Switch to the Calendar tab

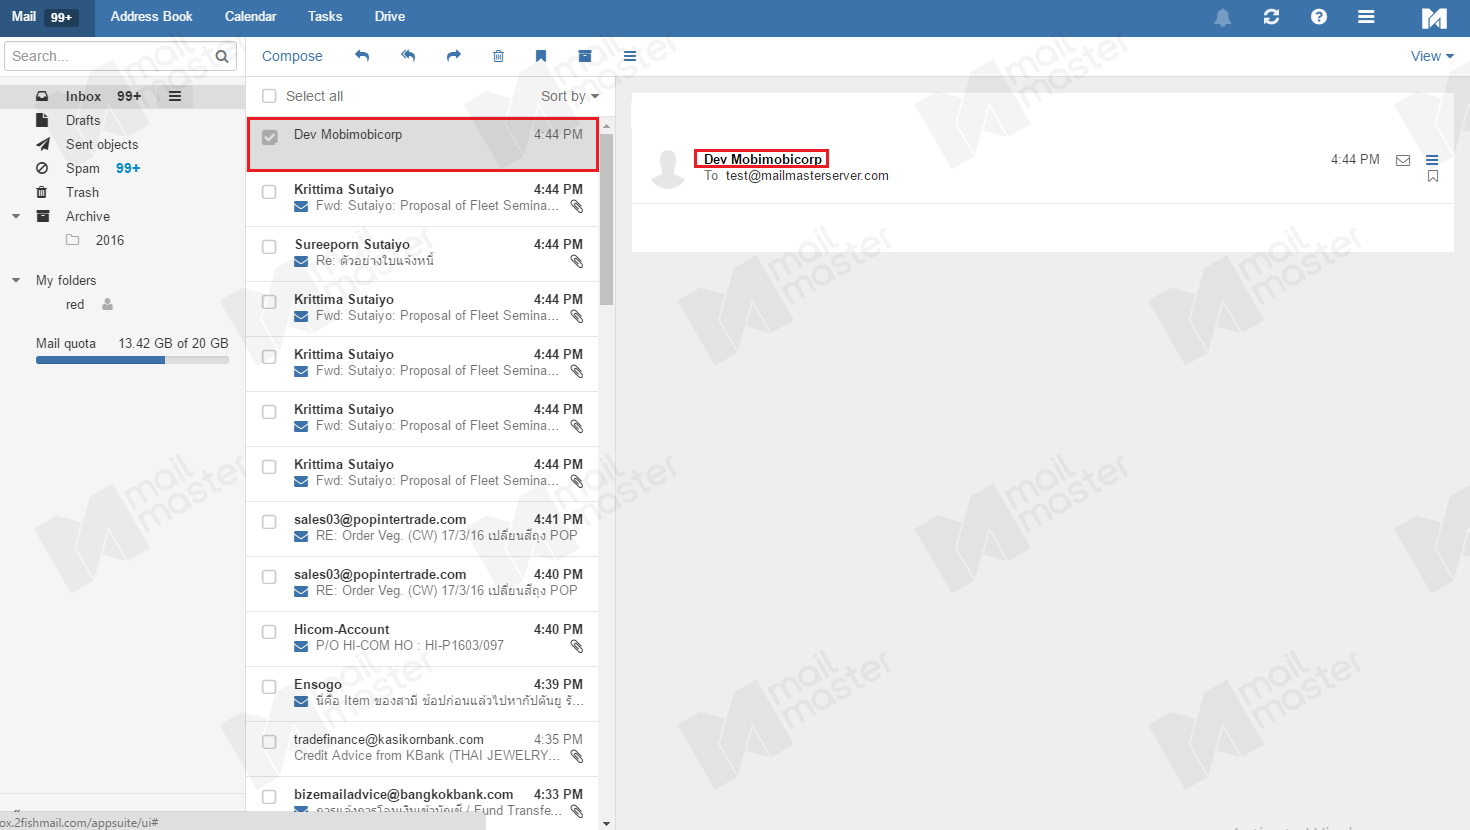250,16
